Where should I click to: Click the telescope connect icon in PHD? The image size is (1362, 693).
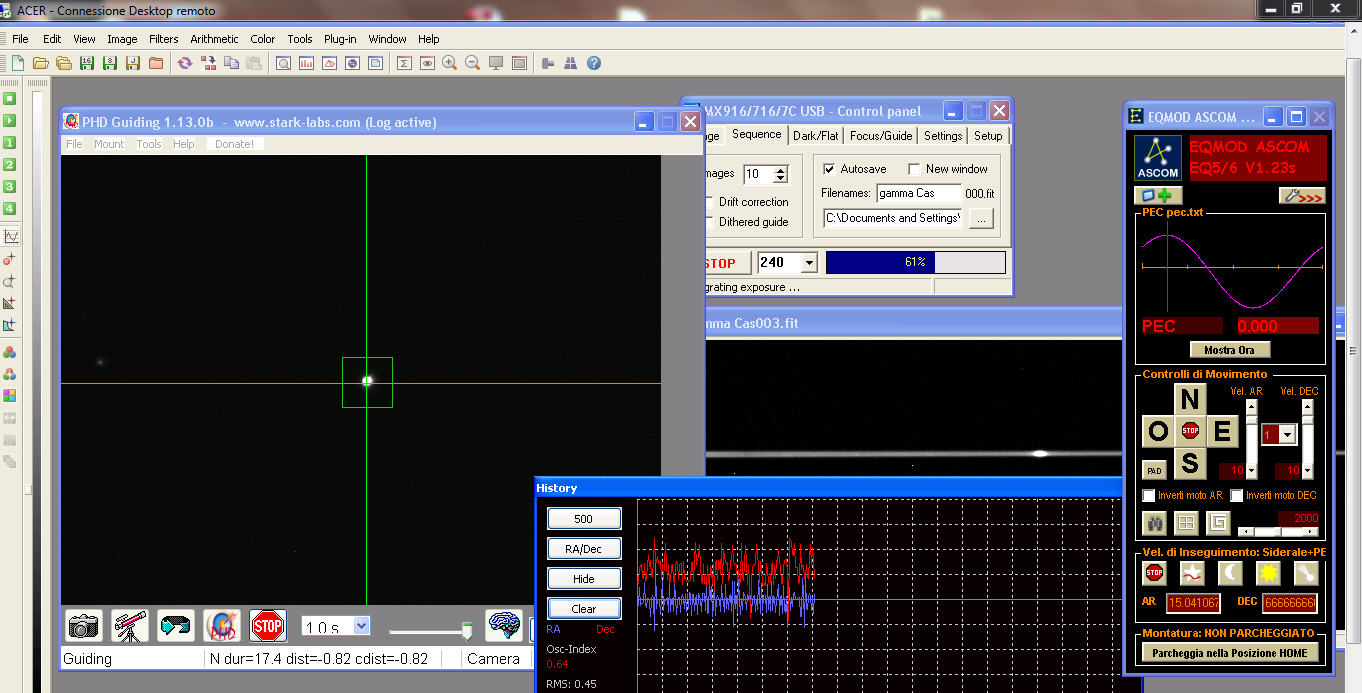pyautogui.click(x=130, y=626)
